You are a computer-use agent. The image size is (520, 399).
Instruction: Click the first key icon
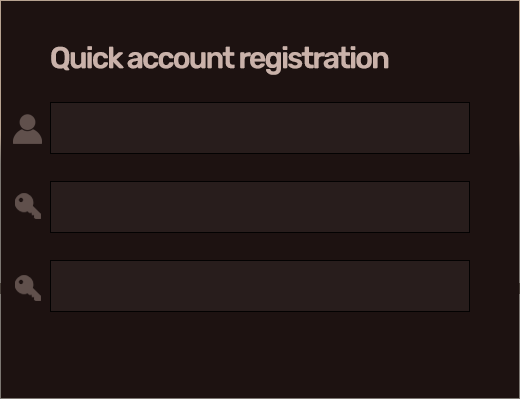[28, 206]
